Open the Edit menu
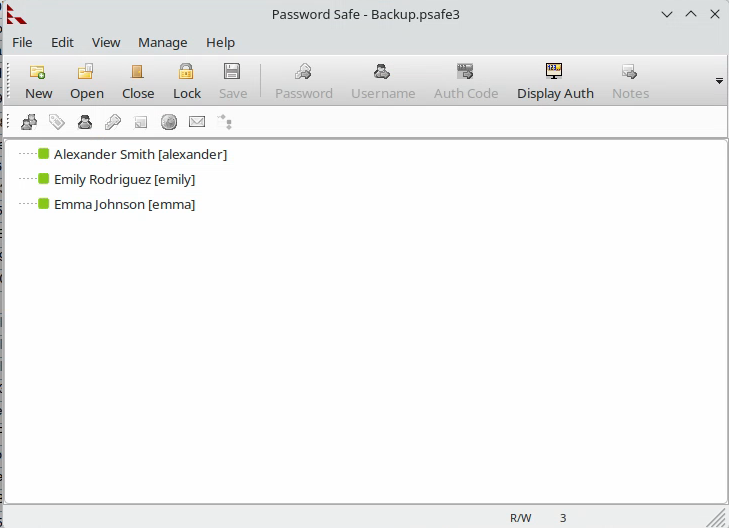 [62, 42]
